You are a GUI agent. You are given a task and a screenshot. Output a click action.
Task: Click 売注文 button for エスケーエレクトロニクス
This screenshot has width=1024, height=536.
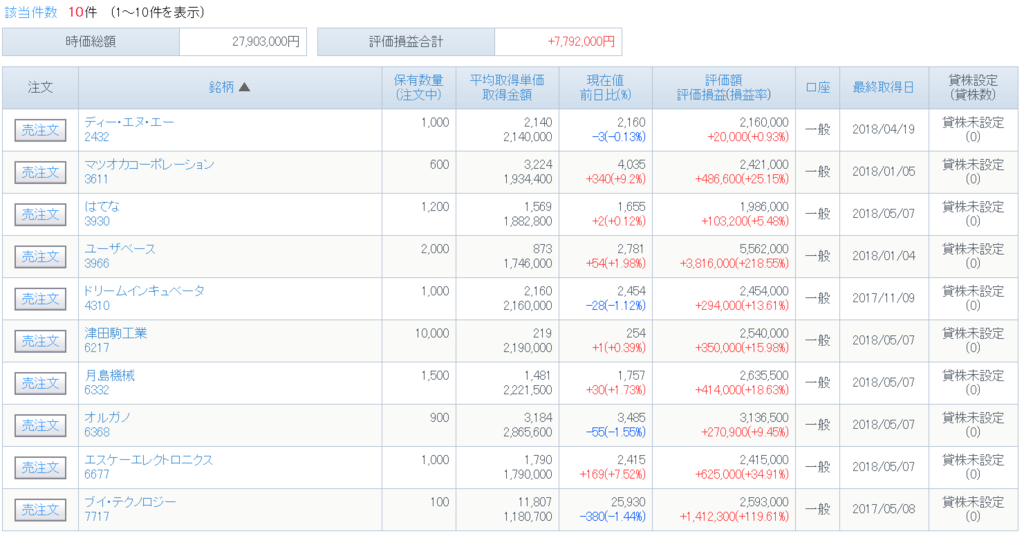coord(40,468)
